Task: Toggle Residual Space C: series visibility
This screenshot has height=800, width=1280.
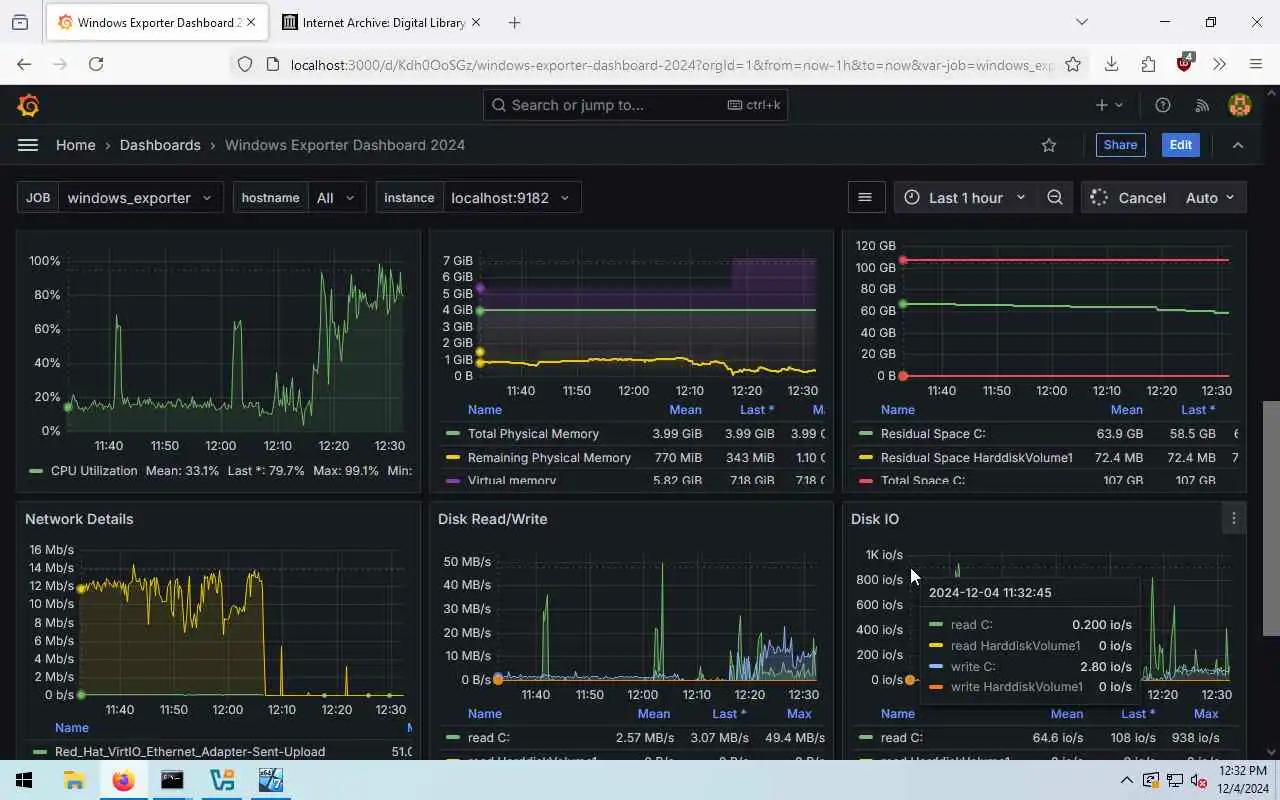Action: click(933, 434)
